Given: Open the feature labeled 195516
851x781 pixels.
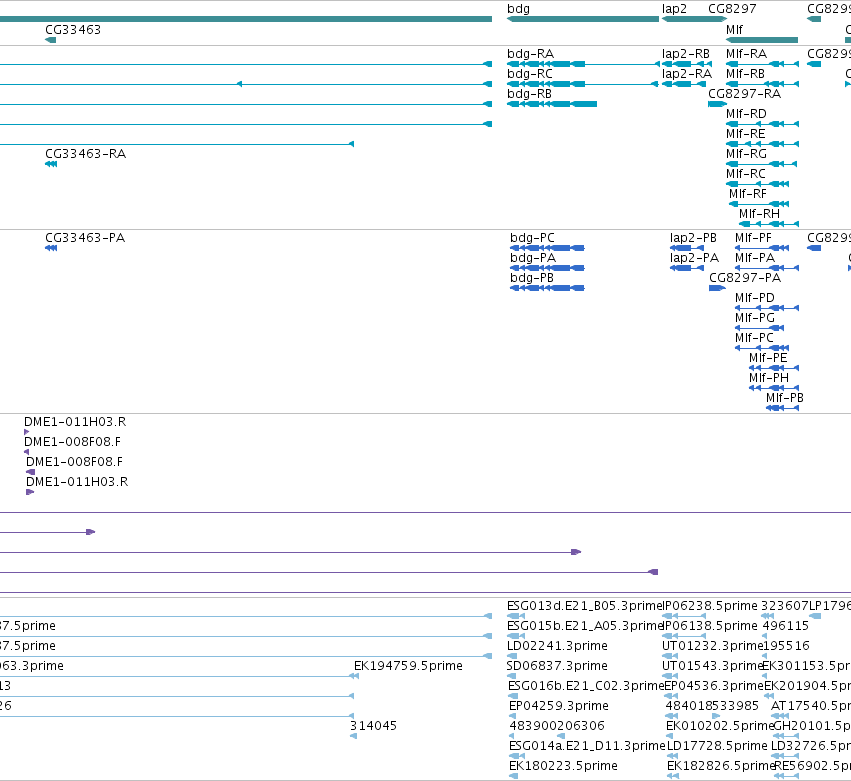Looking at the screenshot, I should coord(786,646).
